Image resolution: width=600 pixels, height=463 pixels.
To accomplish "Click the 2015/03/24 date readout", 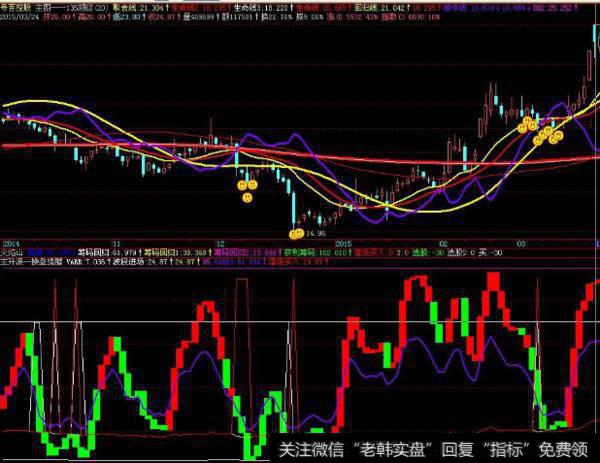I will click(20, 15).
